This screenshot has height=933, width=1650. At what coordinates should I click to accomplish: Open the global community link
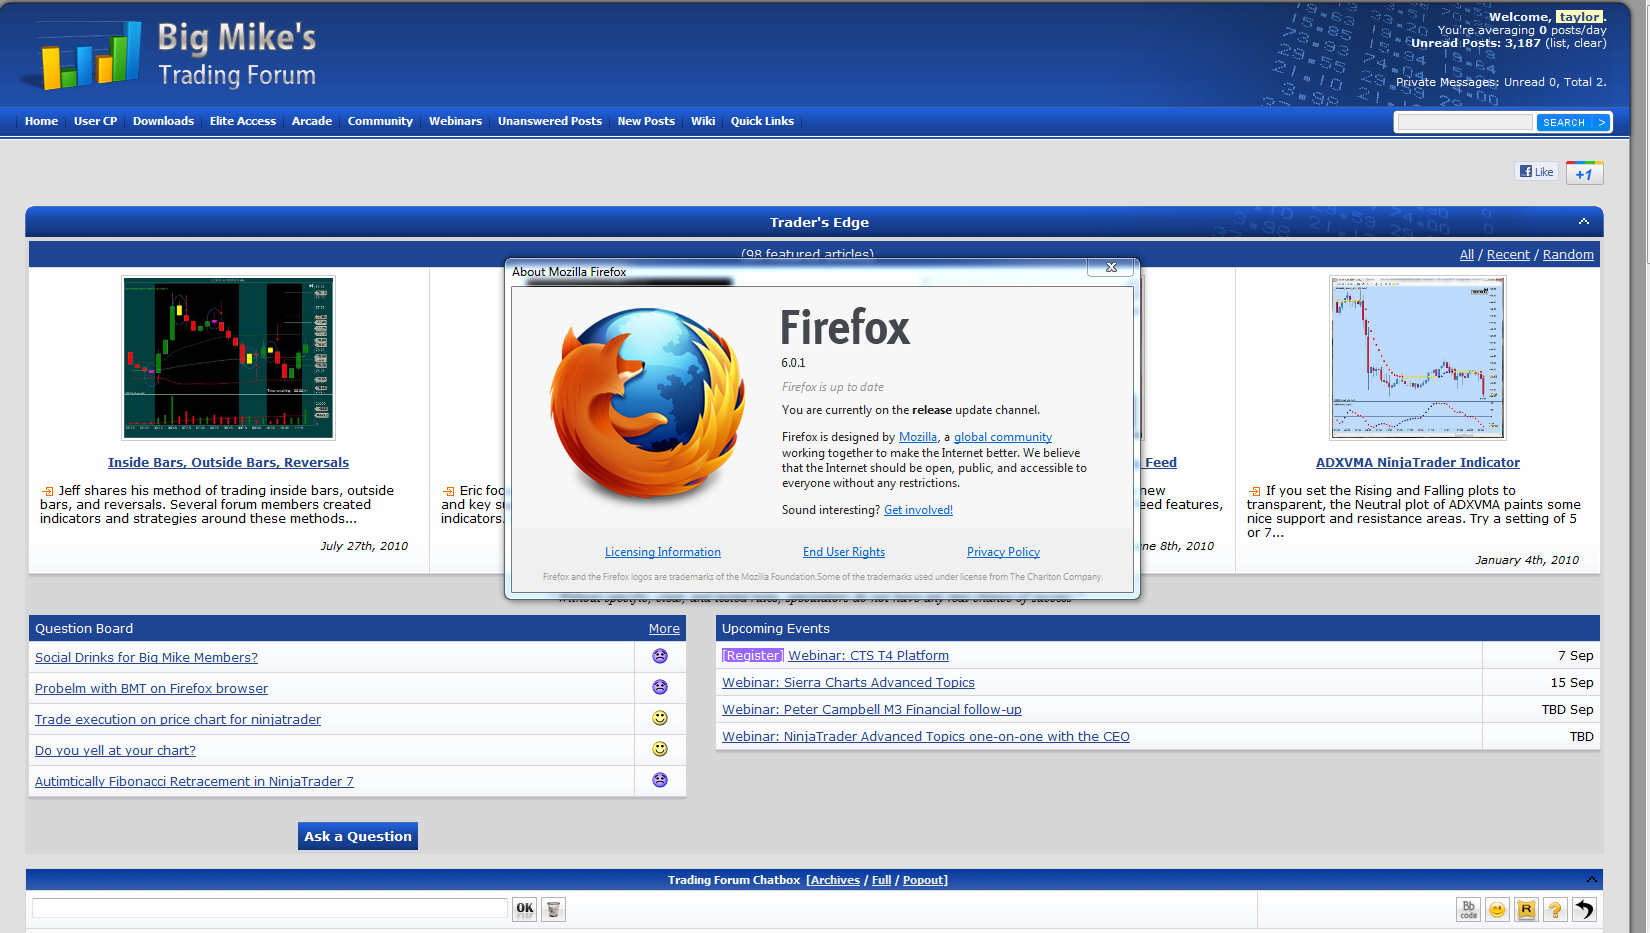click(1003, 437)
